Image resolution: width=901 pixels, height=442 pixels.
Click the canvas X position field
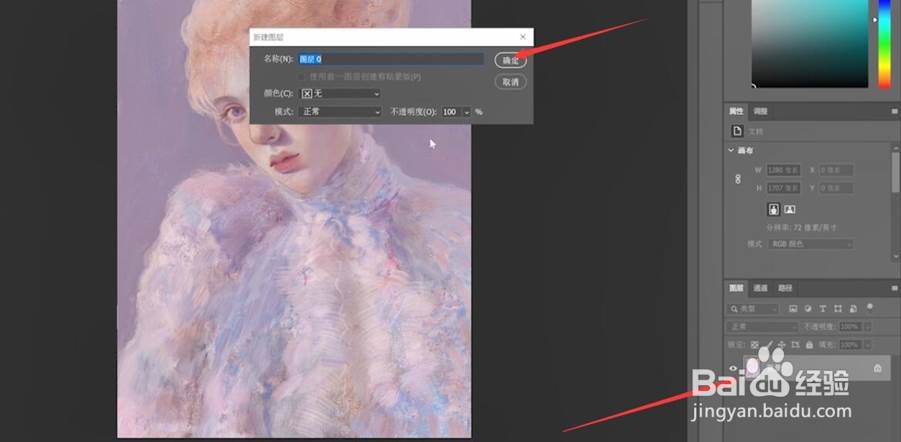pyautogui.click(x=837, y=170)
